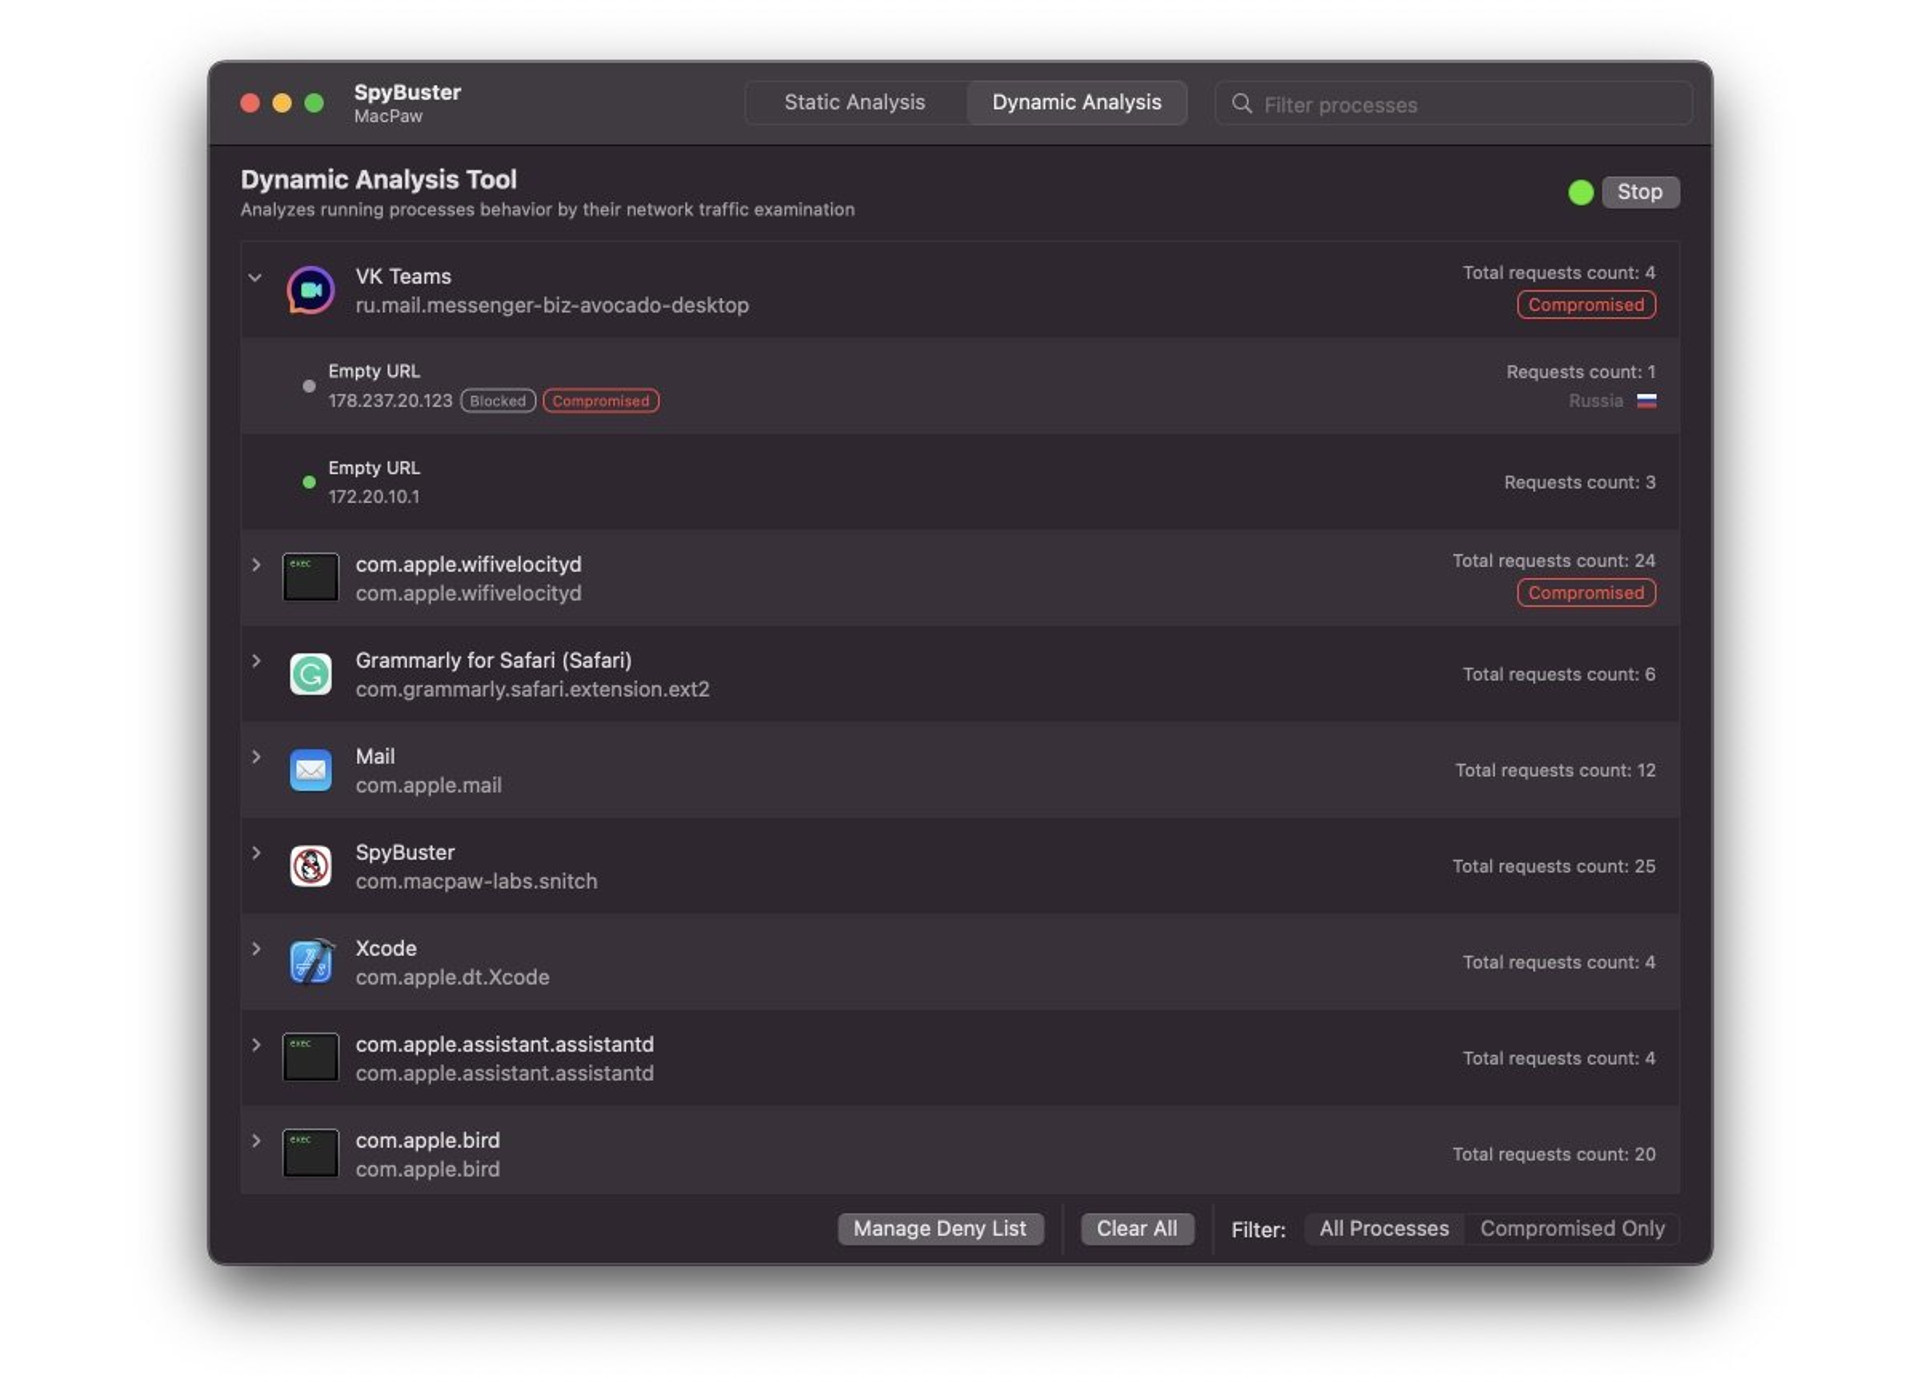Expand the com.apple.wifivelocityd row
Screen dimensions: 1920x1382
256,564
